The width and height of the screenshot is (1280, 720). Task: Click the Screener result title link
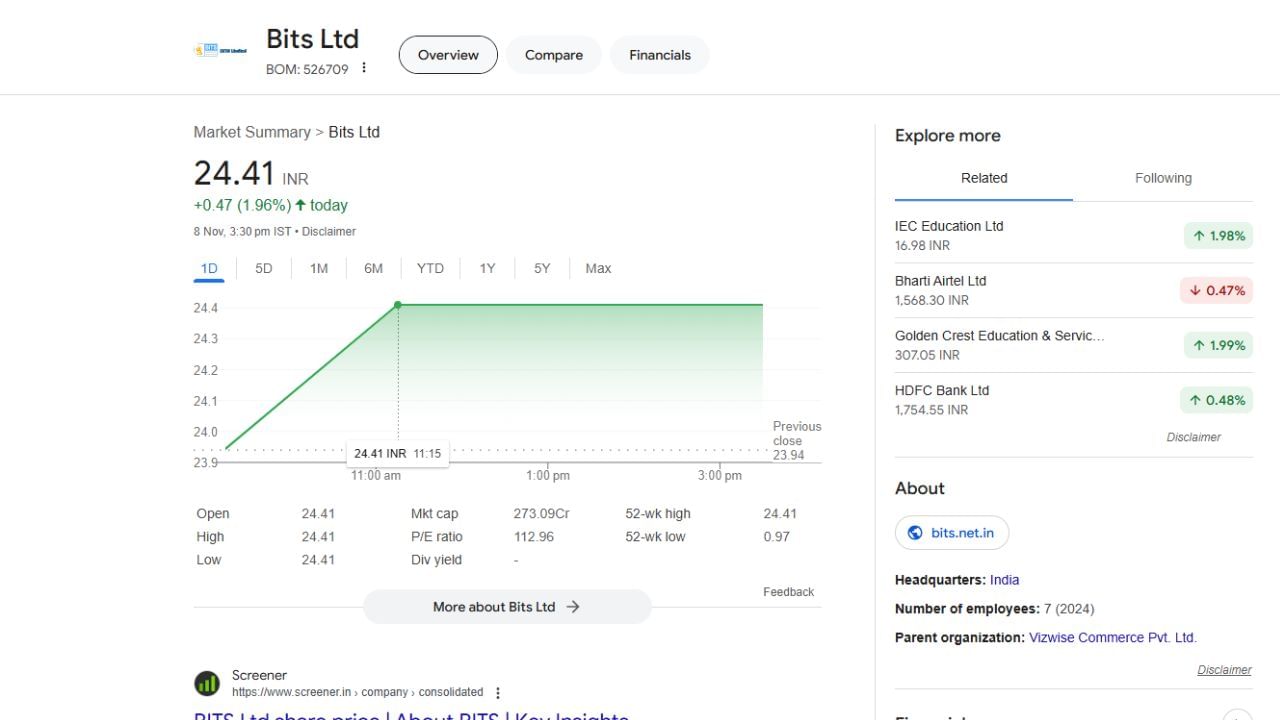click(x=411, y=714)
